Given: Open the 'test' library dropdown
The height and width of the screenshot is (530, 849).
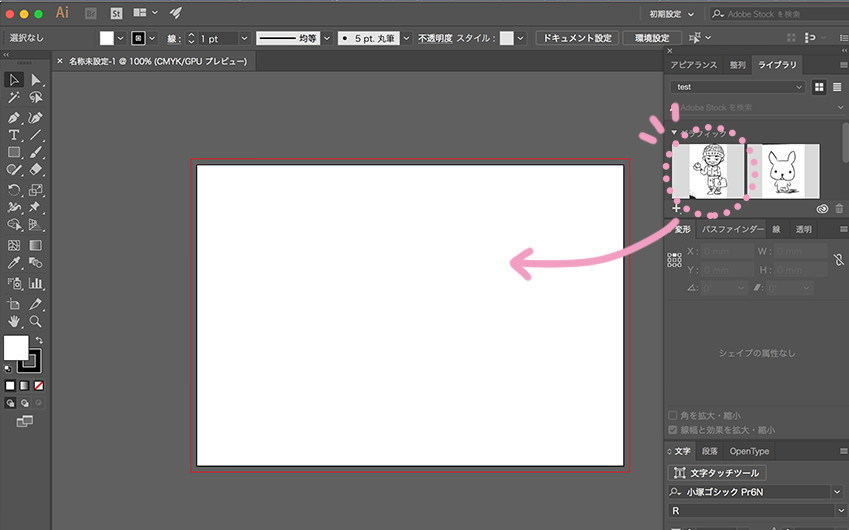Looking at the screenshot, I should click(739, 87).
